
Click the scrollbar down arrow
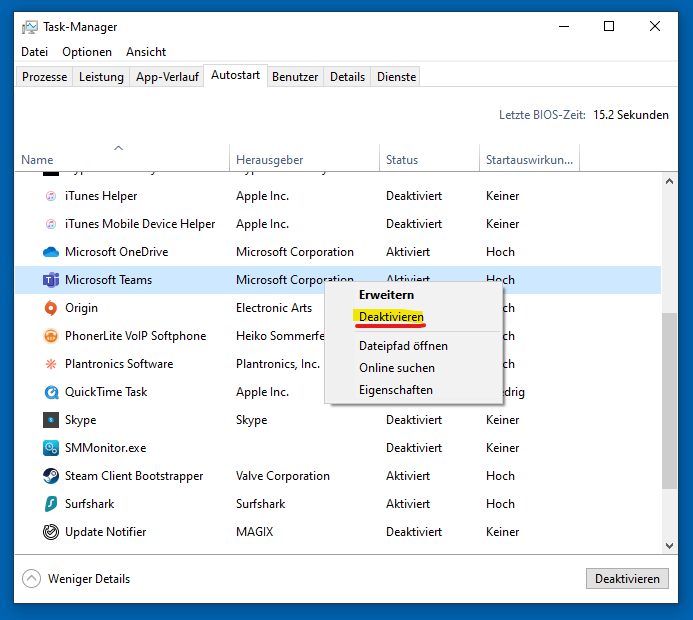669,546
